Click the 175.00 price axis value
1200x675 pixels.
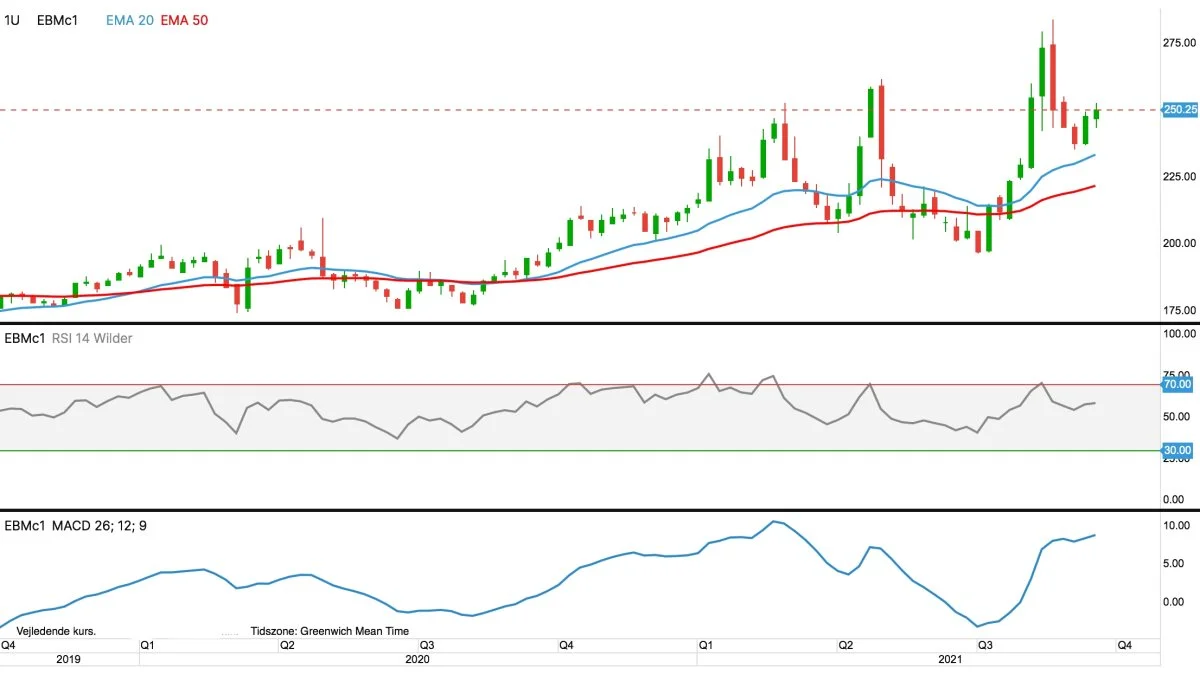coord(1180,310)
